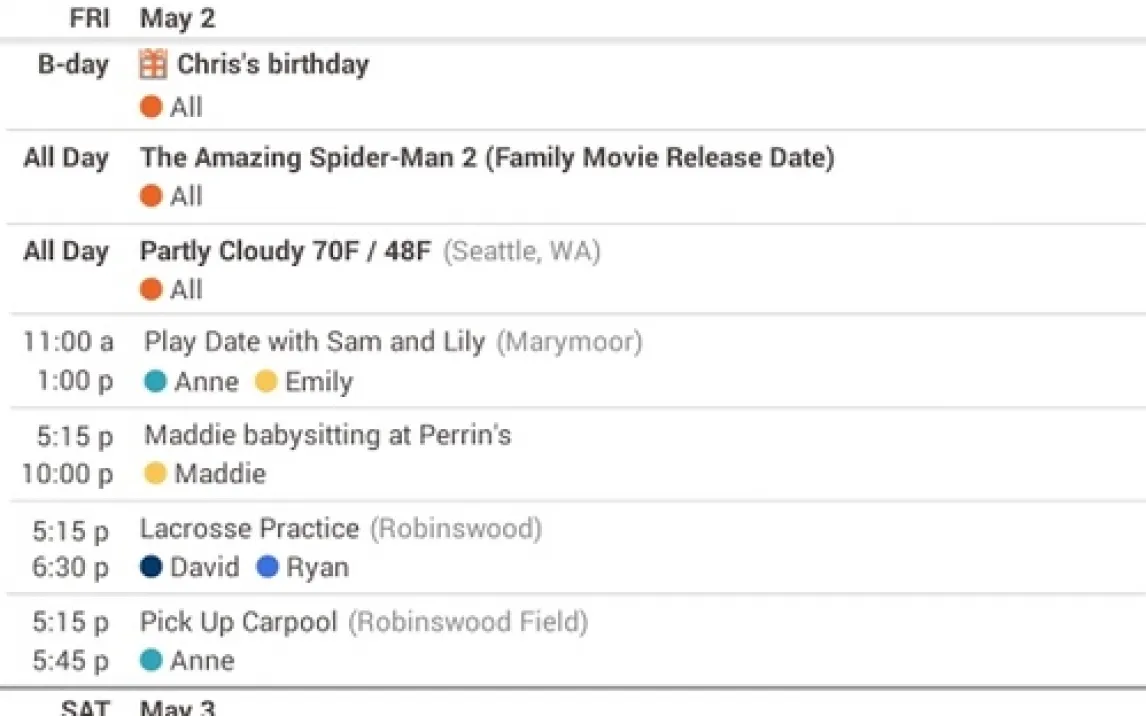Viewport: 1146px width, 716px height.
Task: Click the teal Anne dot under Pick Up Carpool
Action: coord(151,661)
